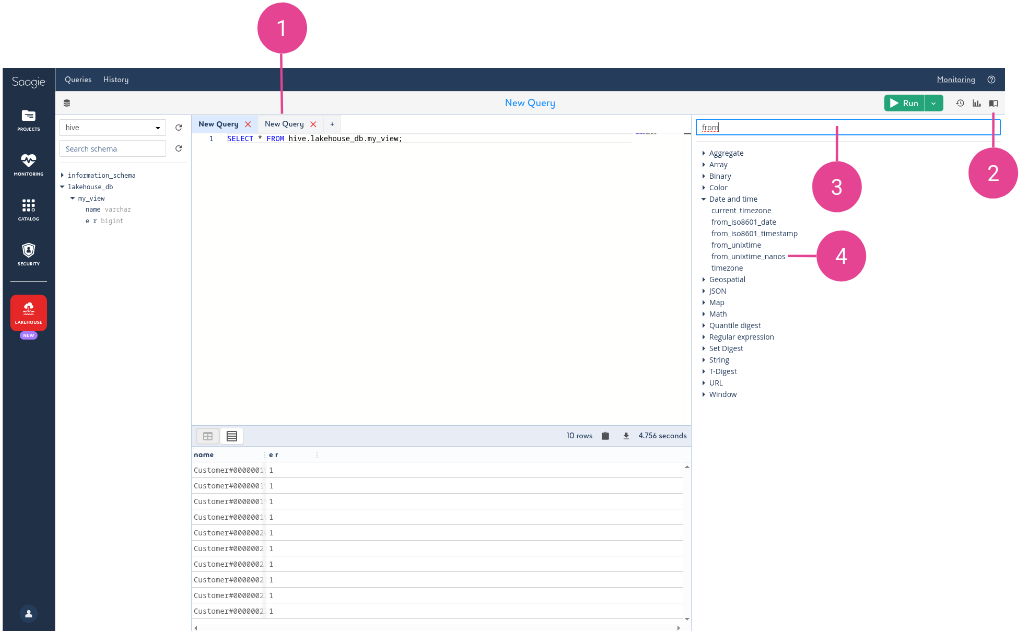1028x631 pixels.
Task: Open the help question mark icon
Action: point(991,79)
